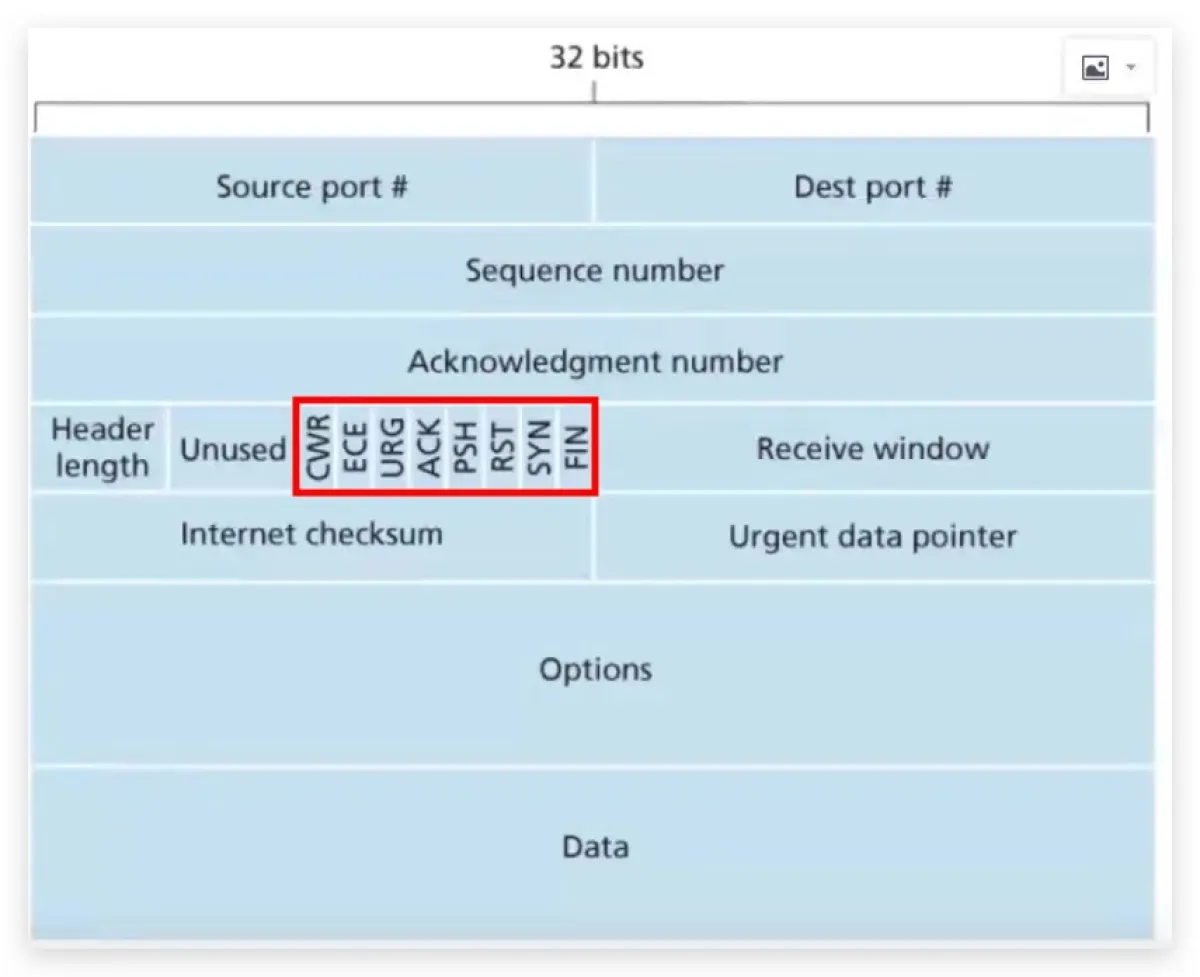Click the CWR flag bit
The image size is (1200, 977).
click(x=318, y=448)
